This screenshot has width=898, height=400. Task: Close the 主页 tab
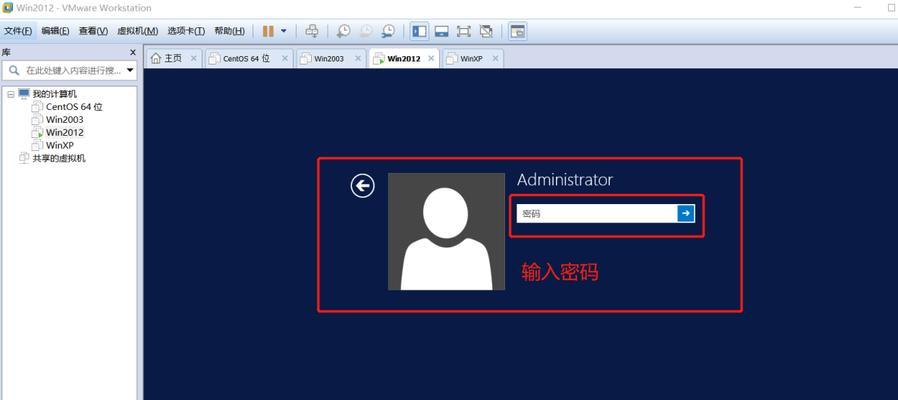click(x=193, y=58)
